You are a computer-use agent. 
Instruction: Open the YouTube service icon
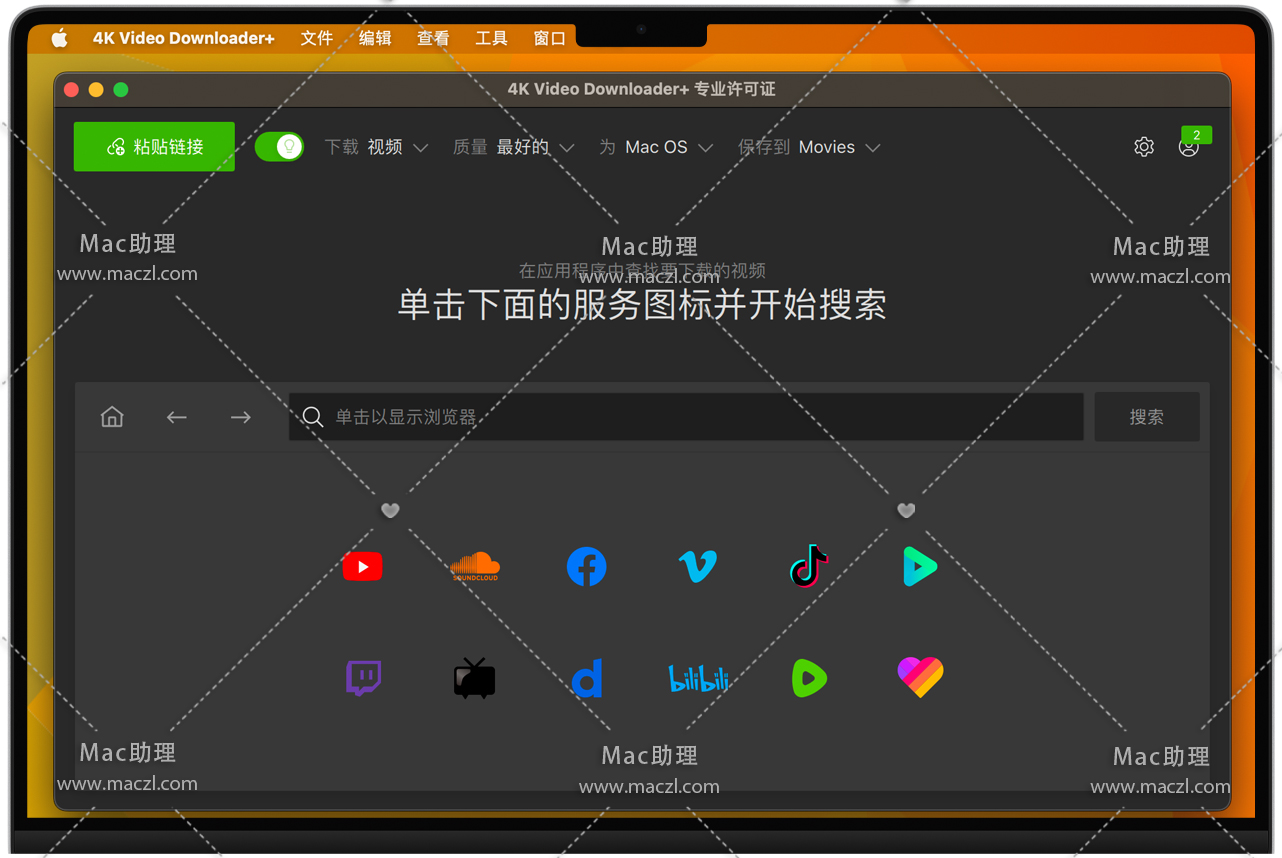(x=362, y=567)
